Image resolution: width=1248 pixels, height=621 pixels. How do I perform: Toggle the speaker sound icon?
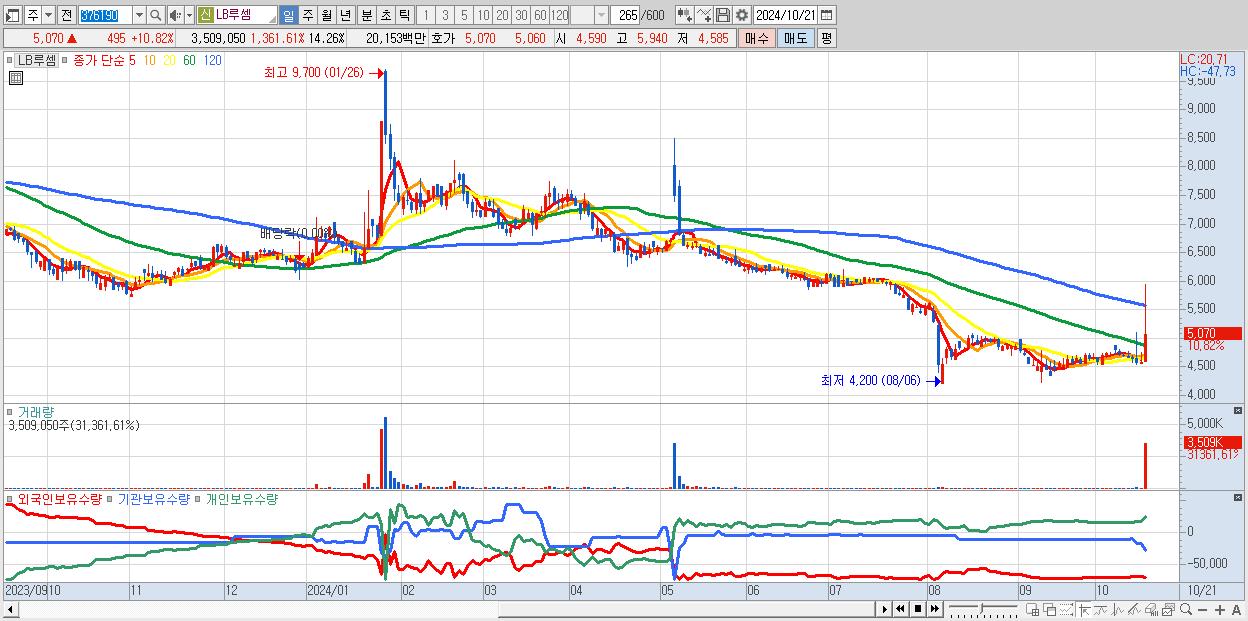click(175, 15)
